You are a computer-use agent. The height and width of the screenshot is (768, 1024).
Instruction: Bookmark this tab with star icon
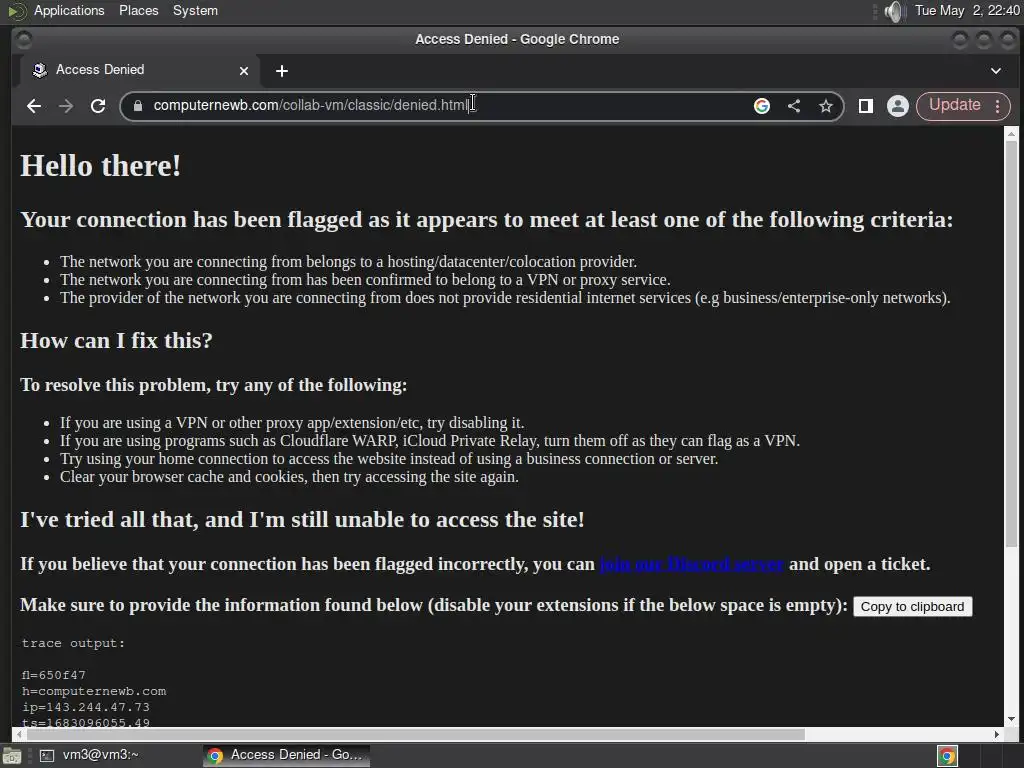[825, 106]
